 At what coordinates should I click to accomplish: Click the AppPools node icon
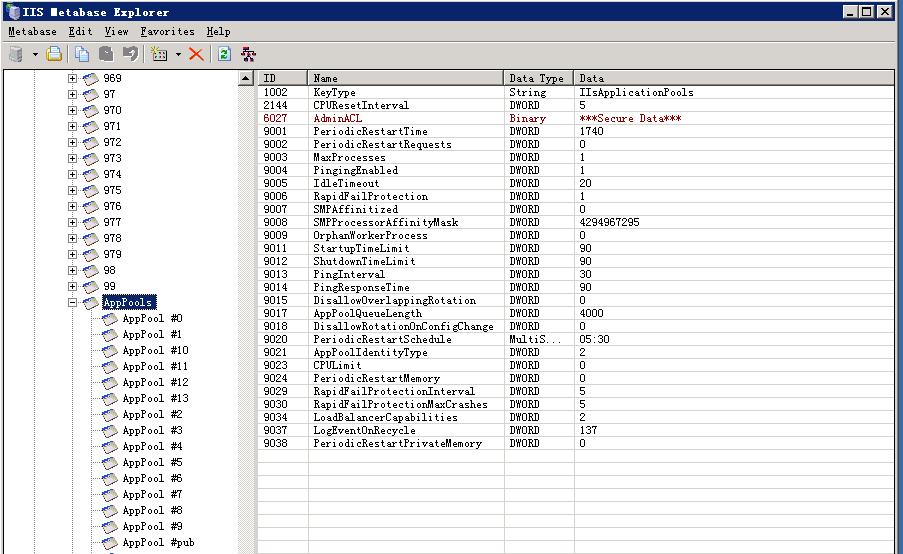point(90,302)
